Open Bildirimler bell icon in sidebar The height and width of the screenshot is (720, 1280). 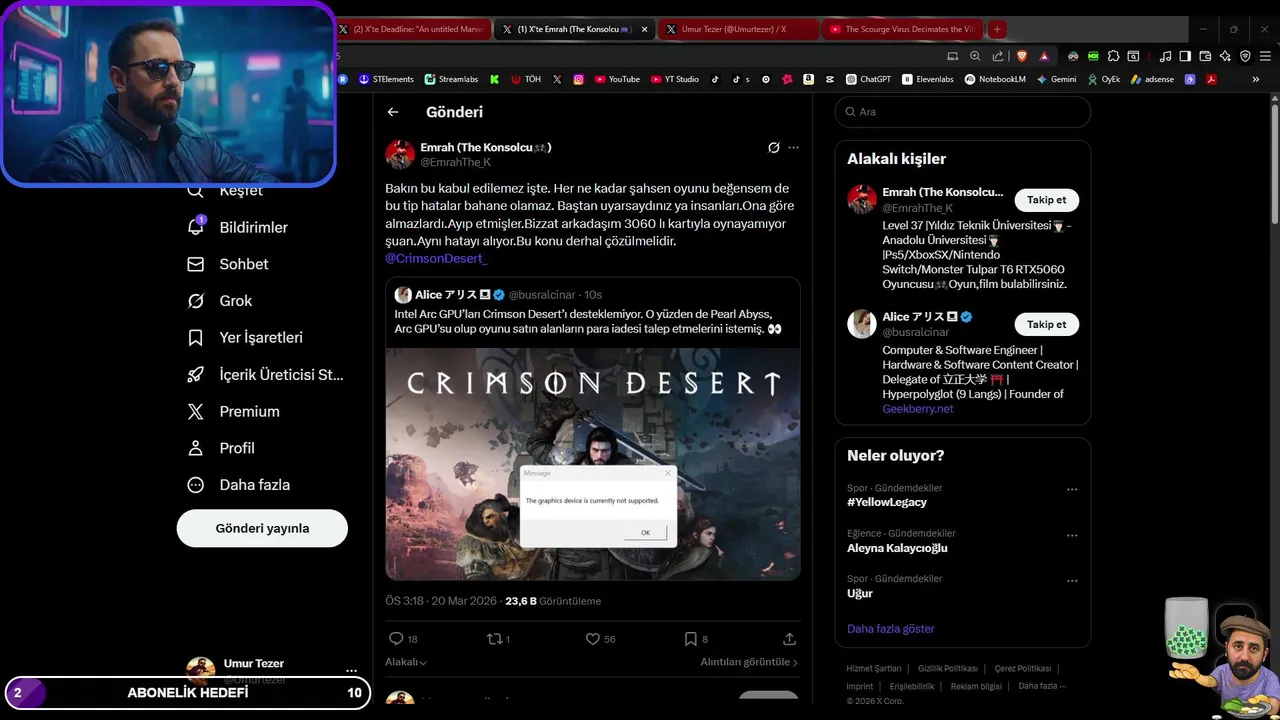click(x=196, y=227)
